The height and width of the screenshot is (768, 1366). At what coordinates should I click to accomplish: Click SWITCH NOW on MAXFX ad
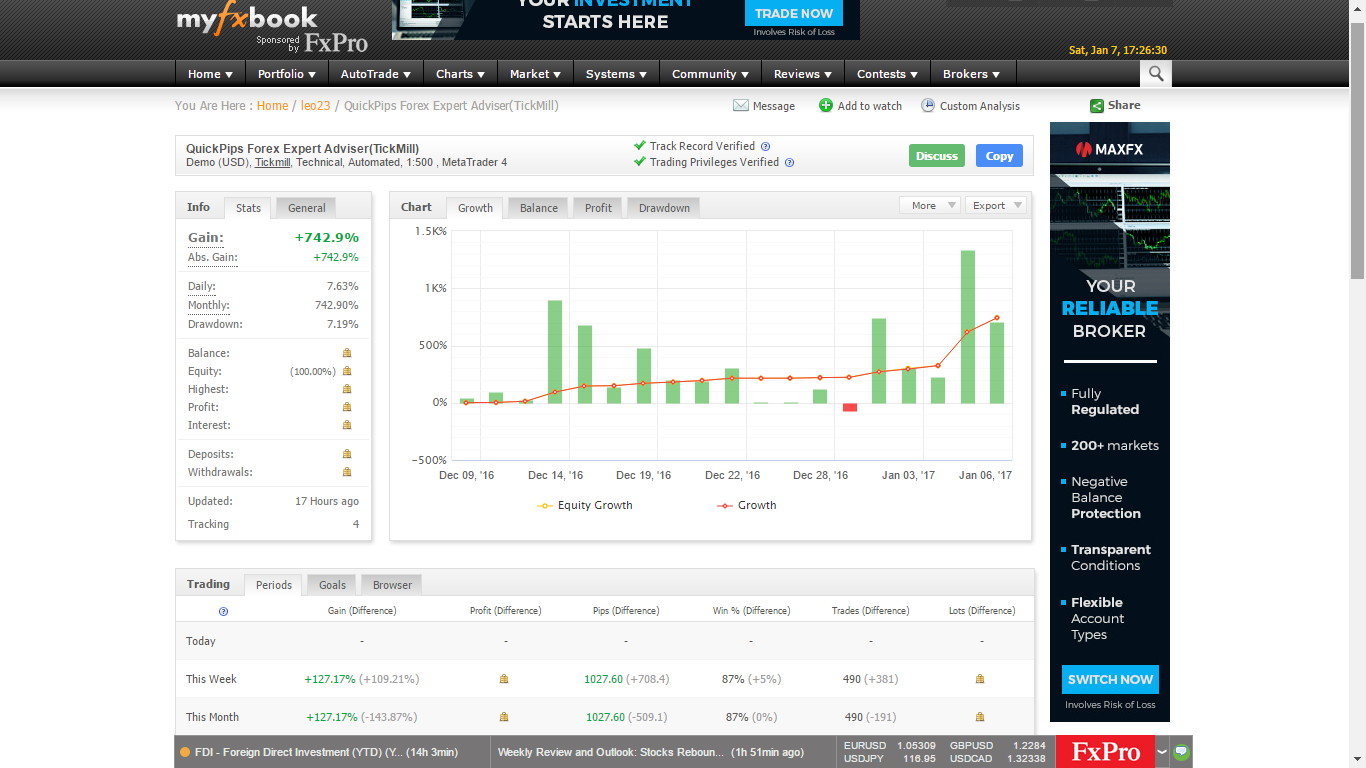click(x=1110, y=679)
